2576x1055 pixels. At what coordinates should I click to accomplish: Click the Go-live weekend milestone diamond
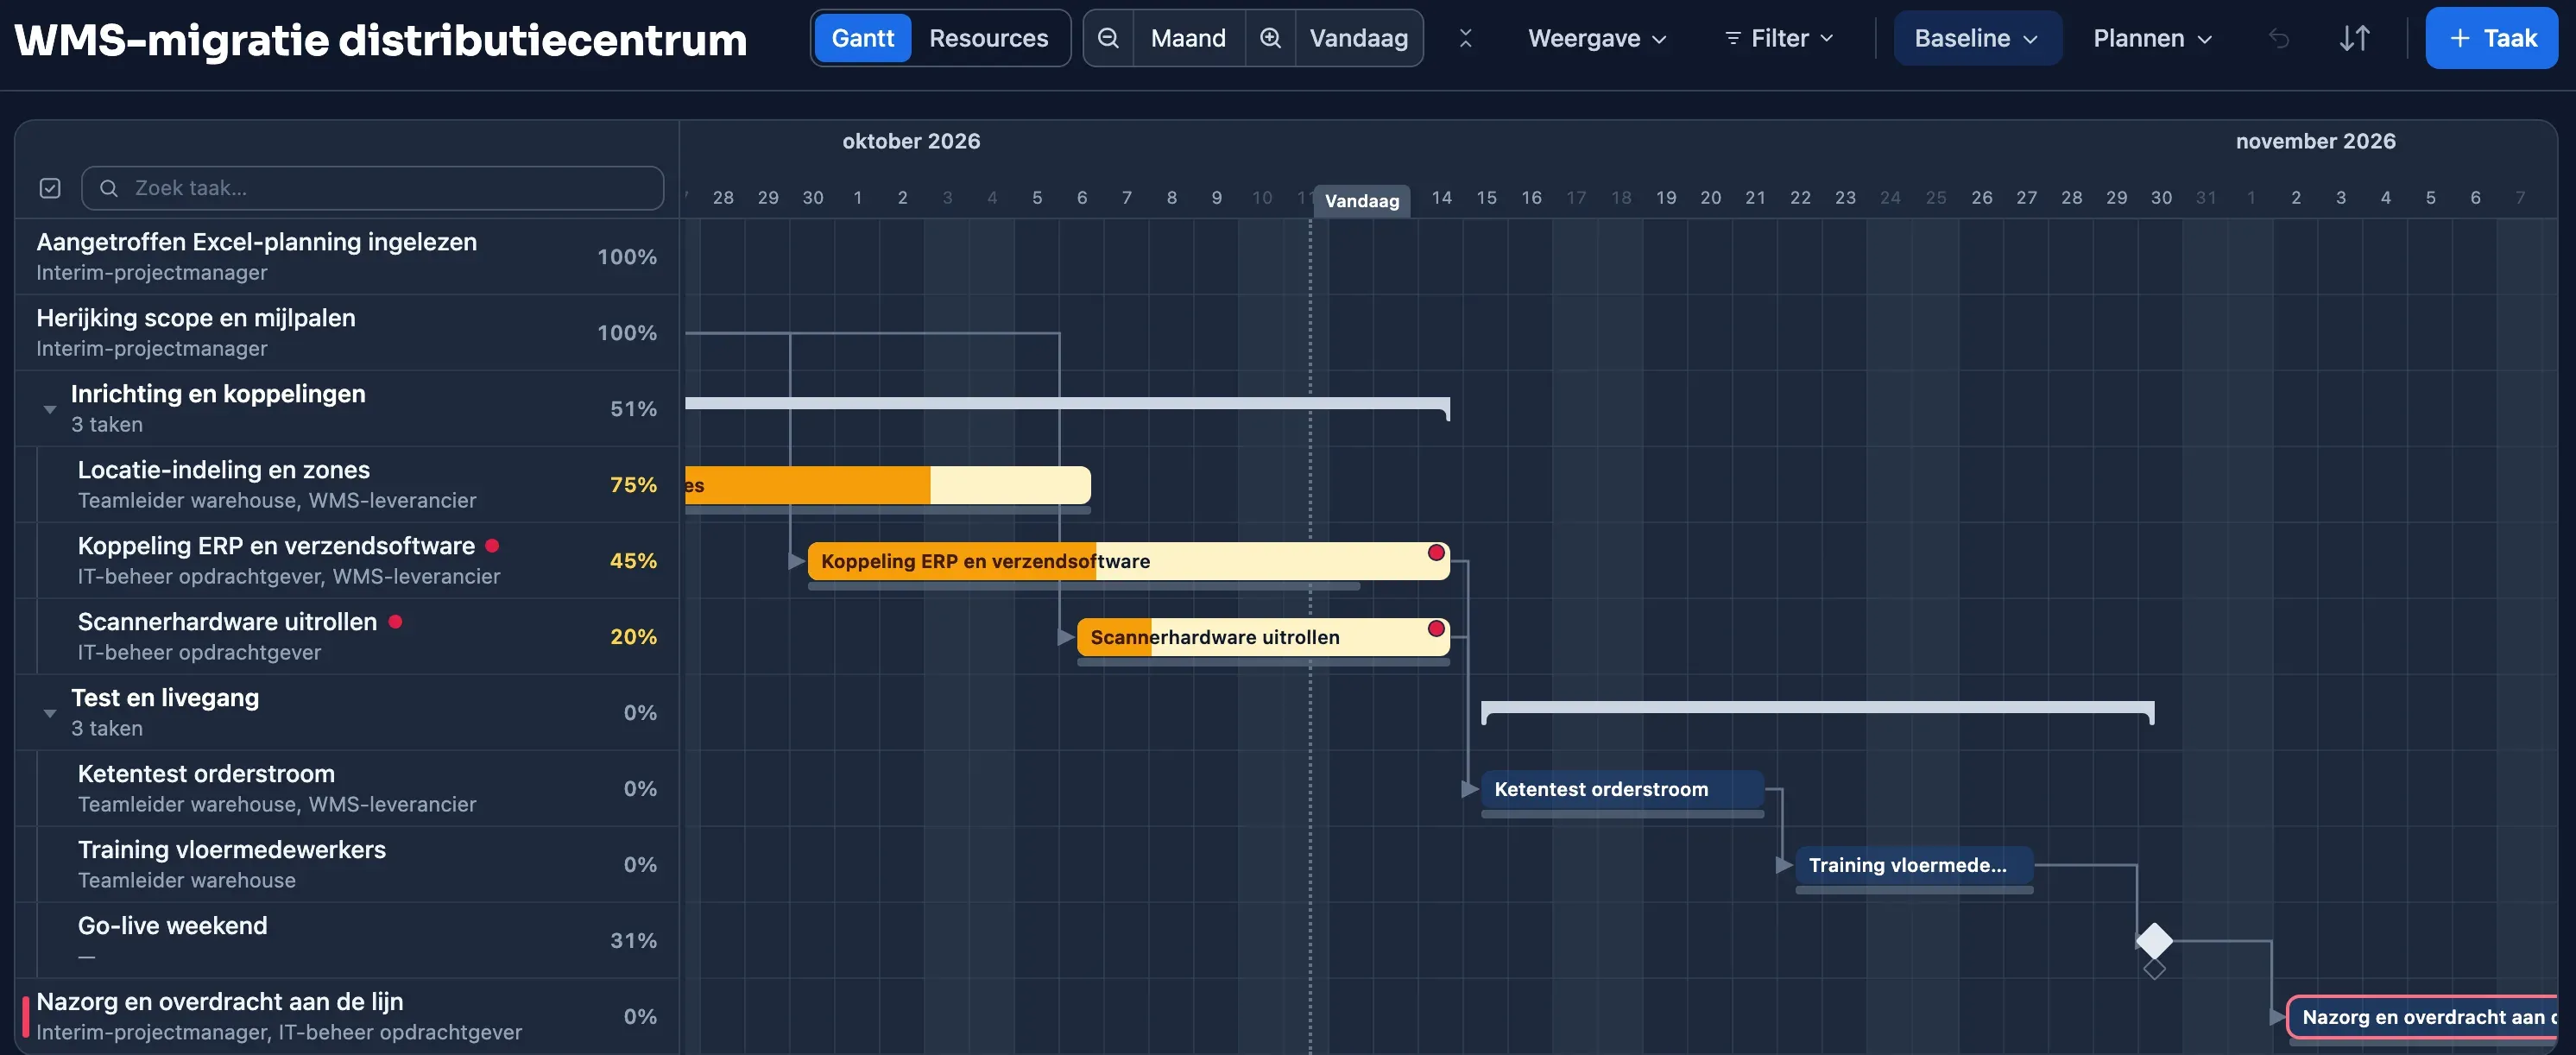[2154, 940]
